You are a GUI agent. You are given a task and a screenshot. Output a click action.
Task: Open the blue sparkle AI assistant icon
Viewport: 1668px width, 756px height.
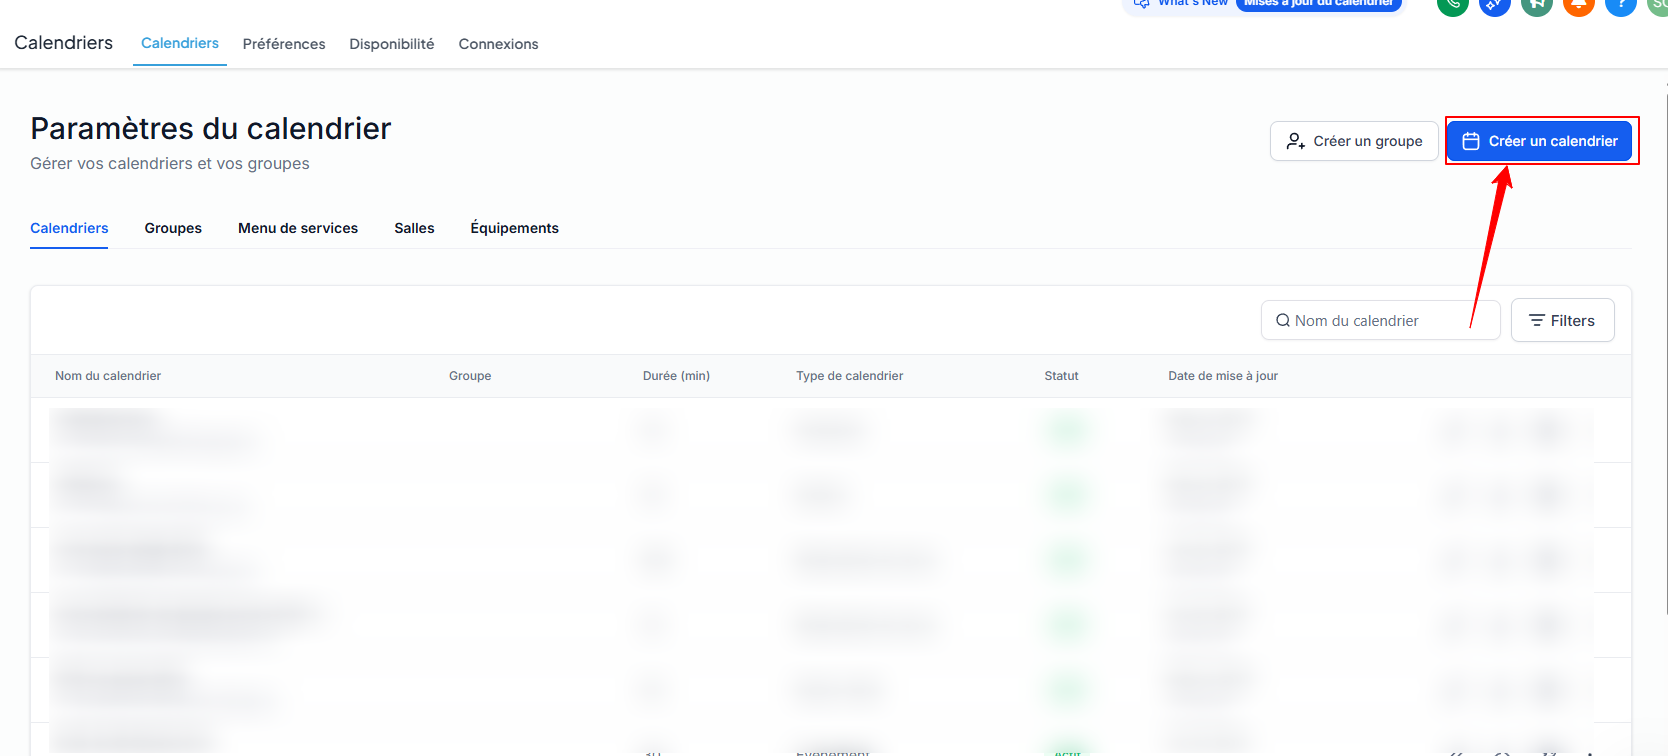click(x=1495, y=5)
